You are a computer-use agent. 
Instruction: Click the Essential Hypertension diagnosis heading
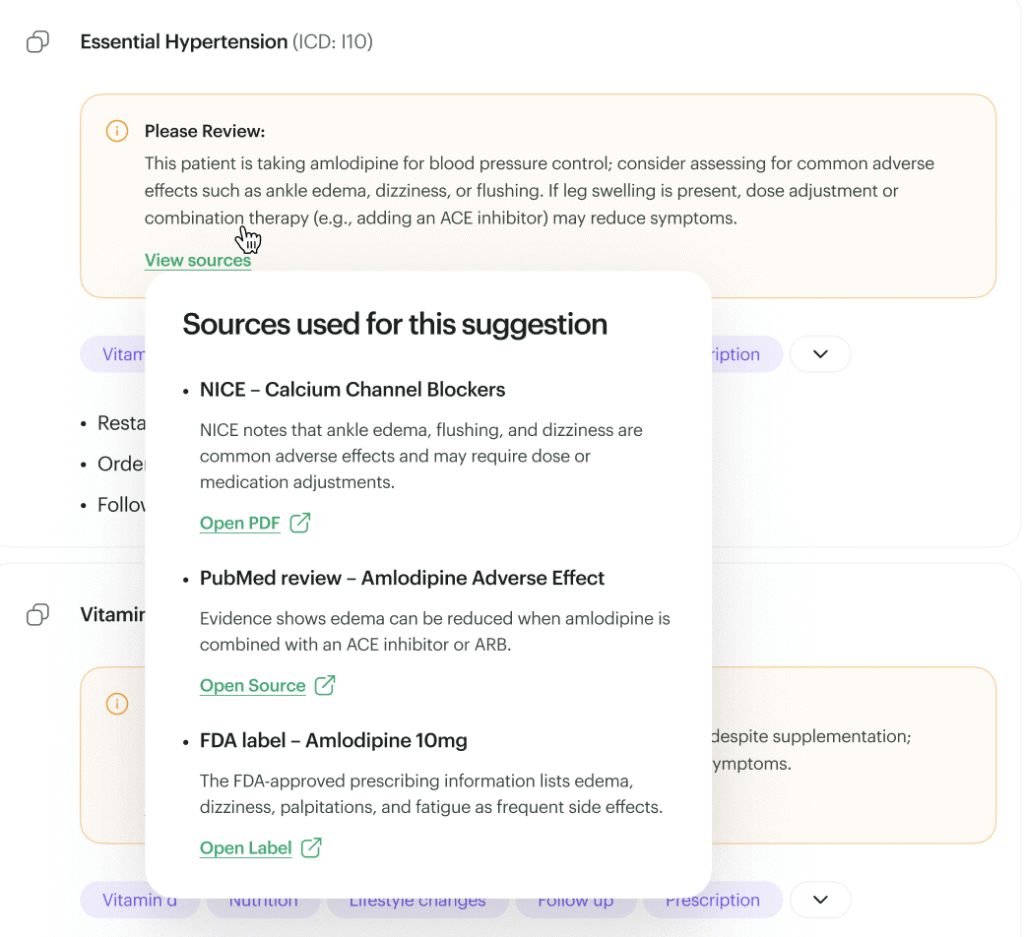[x=184, y=42]
